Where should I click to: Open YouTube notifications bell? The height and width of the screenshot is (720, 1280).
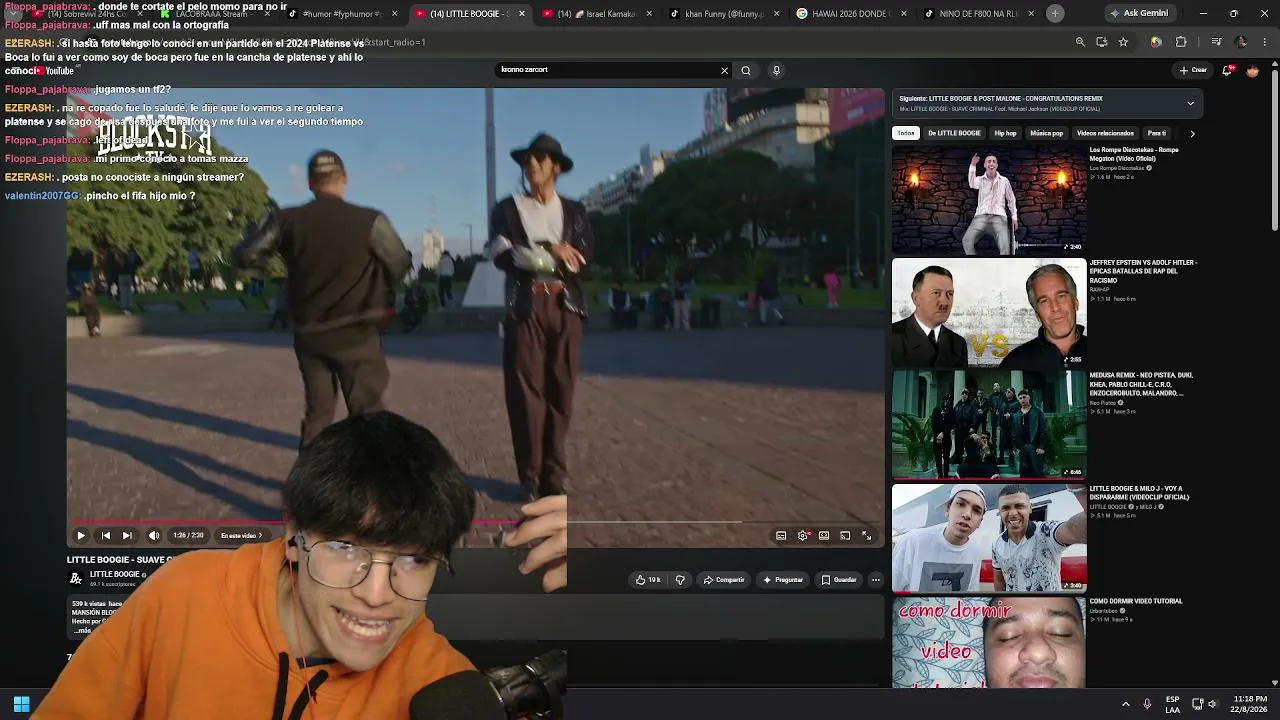[x=1228, y=70]
